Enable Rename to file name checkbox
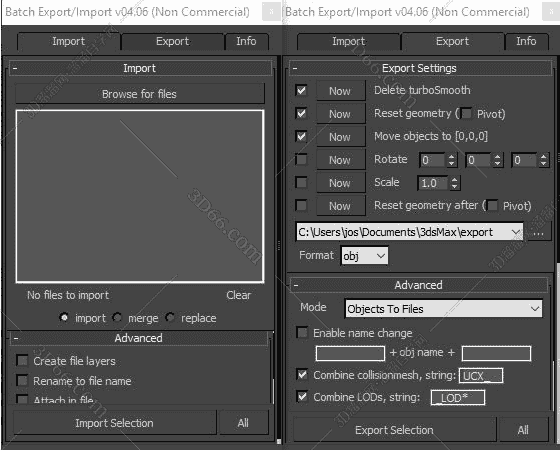Screen dimensions: 560x450 (x=22, y=380)
